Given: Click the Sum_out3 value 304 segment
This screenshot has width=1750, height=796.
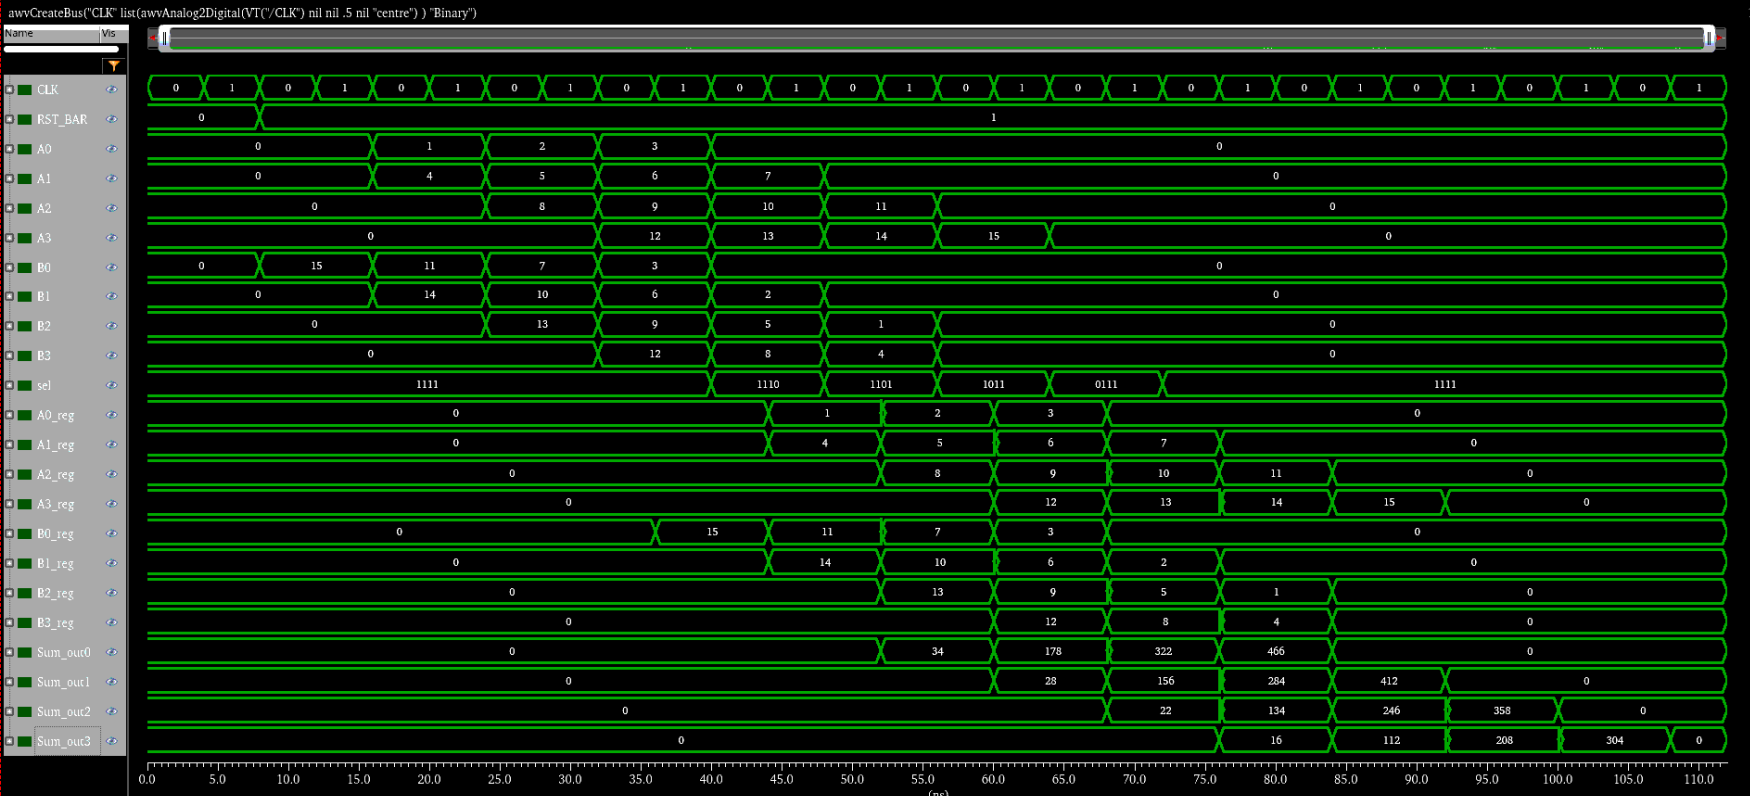Looking at the screenshot, I should (x=1614, y=740).
